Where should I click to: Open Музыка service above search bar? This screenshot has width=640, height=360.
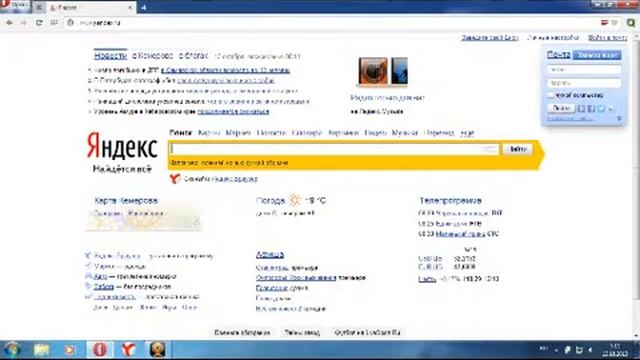[405, 133]
